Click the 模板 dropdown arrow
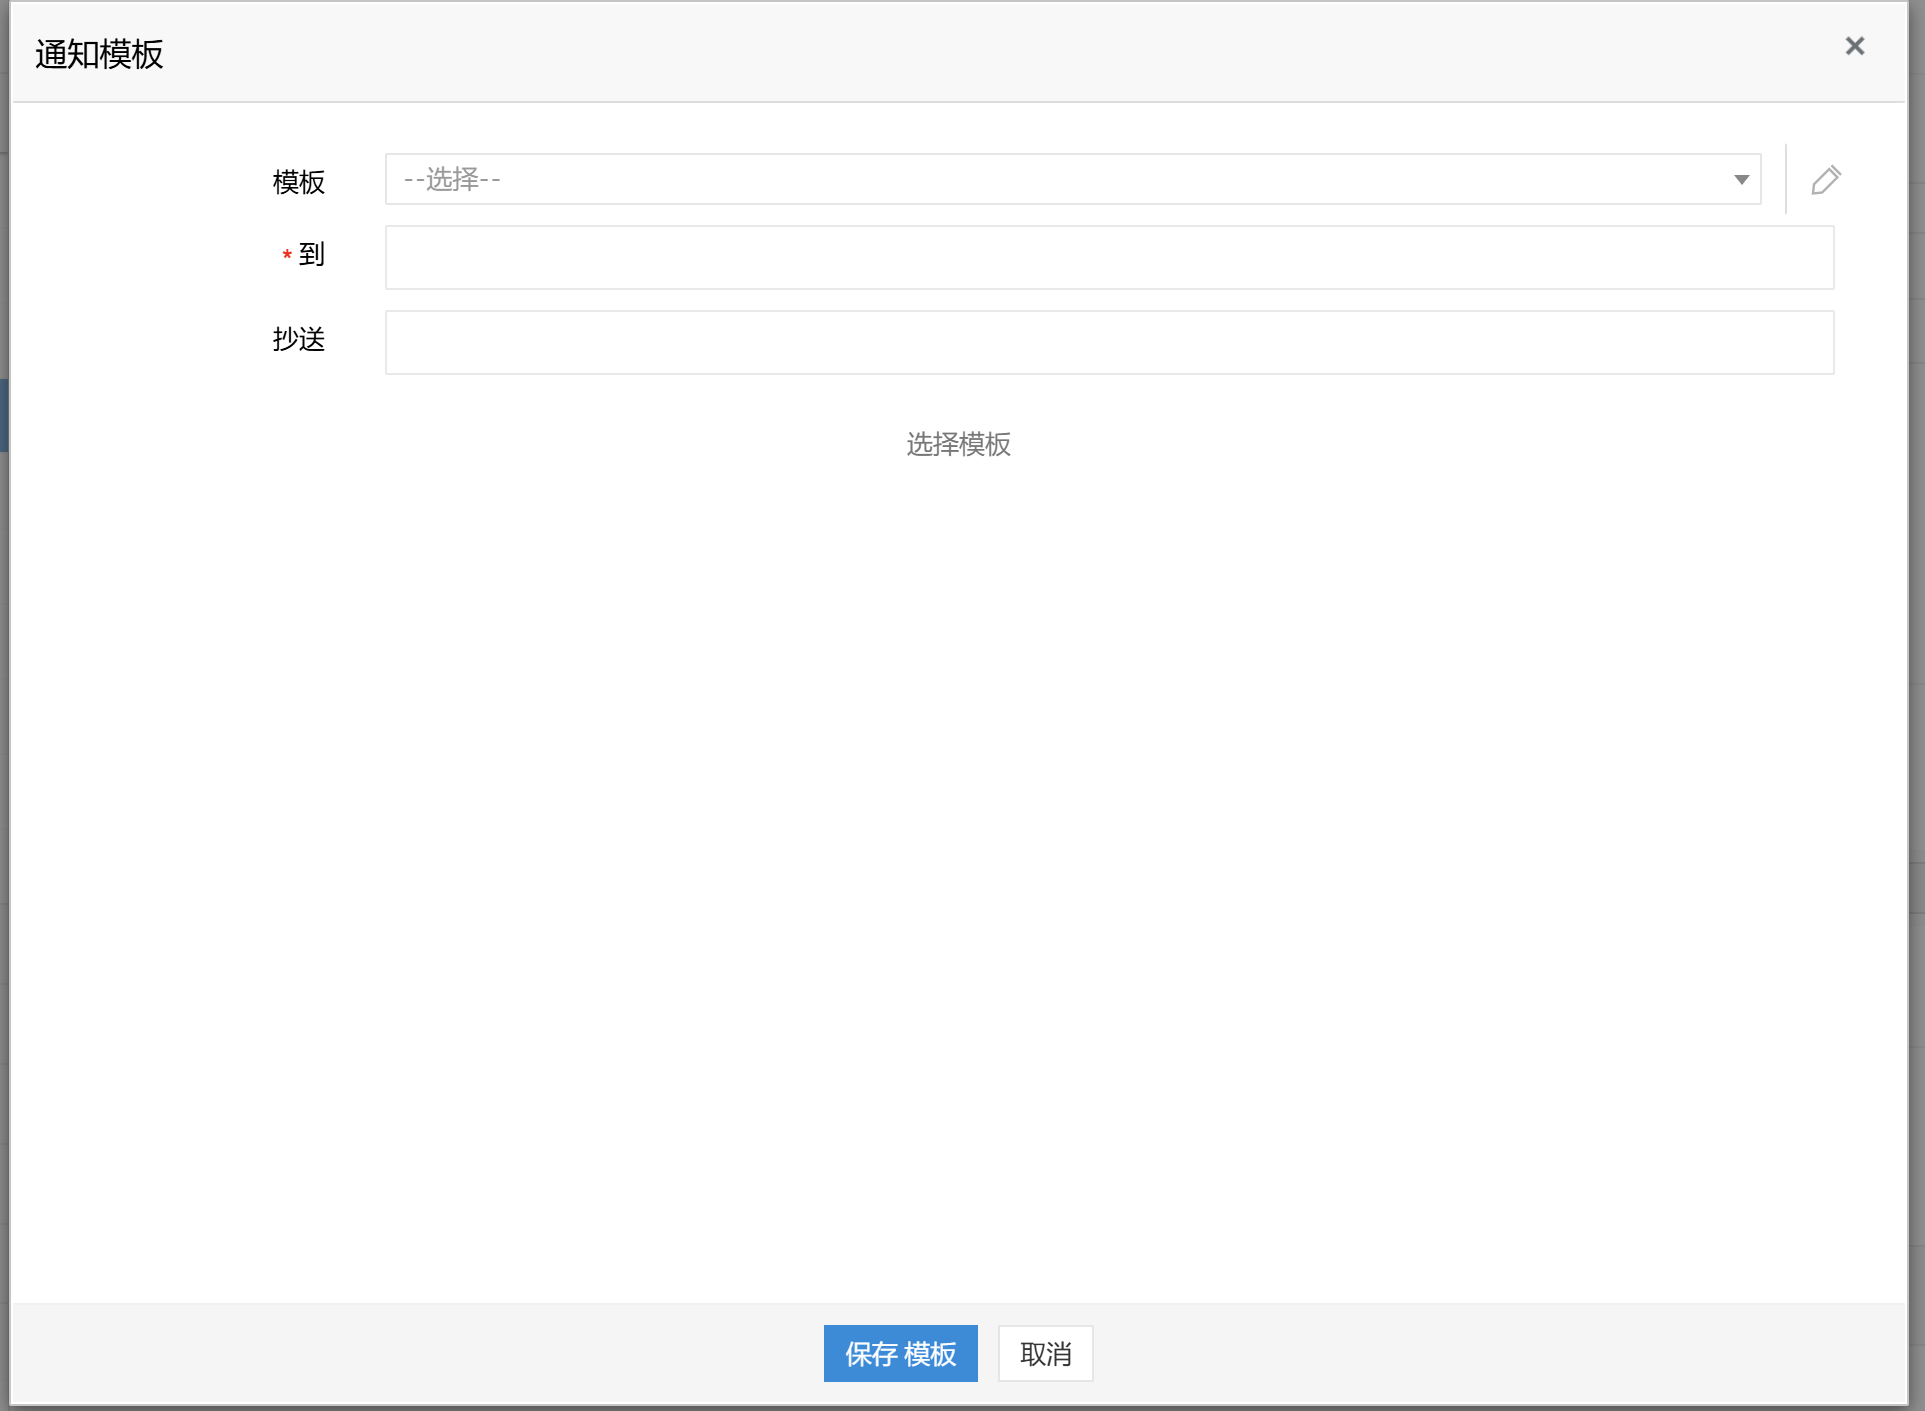This screenshot has height=1411, width=1925. click(1741, 180)
